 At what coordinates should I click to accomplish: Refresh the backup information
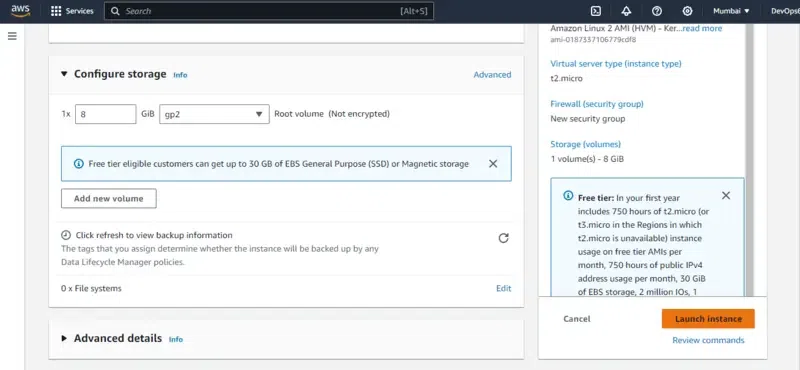pyautogui.click(x=504, y=238)
